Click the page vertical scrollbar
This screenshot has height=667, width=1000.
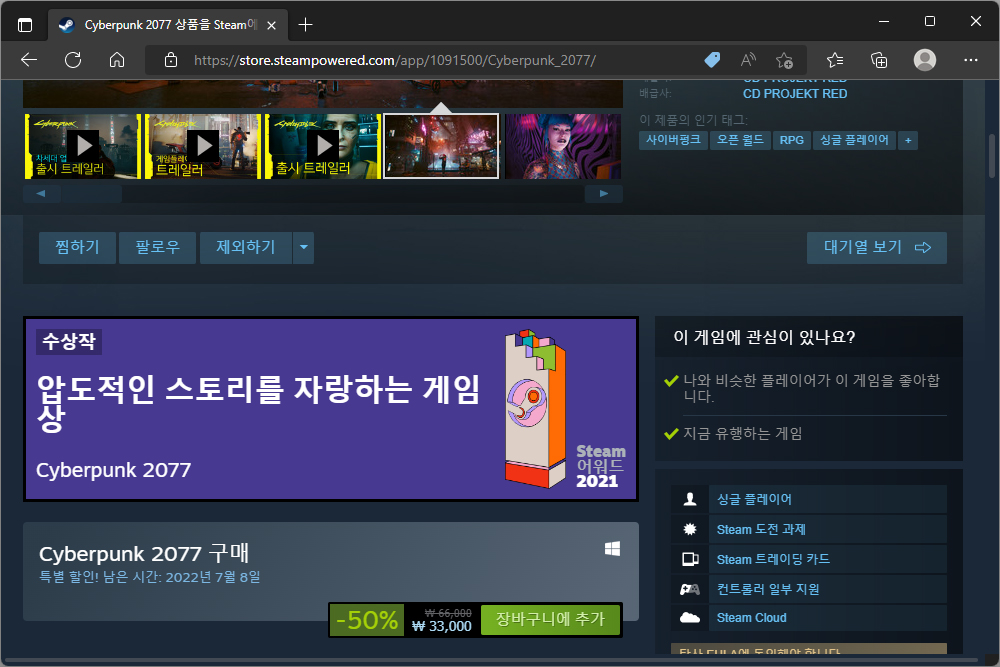coord(992,156)
